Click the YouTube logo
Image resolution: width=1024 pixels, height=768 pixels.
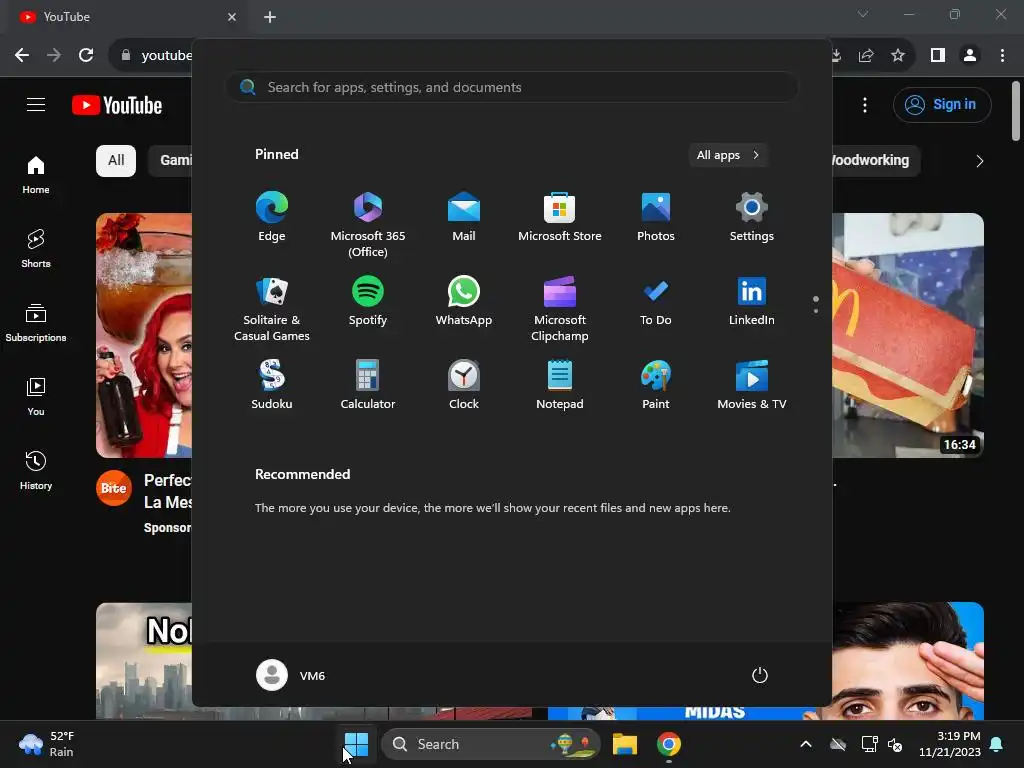tap(117, 105)
